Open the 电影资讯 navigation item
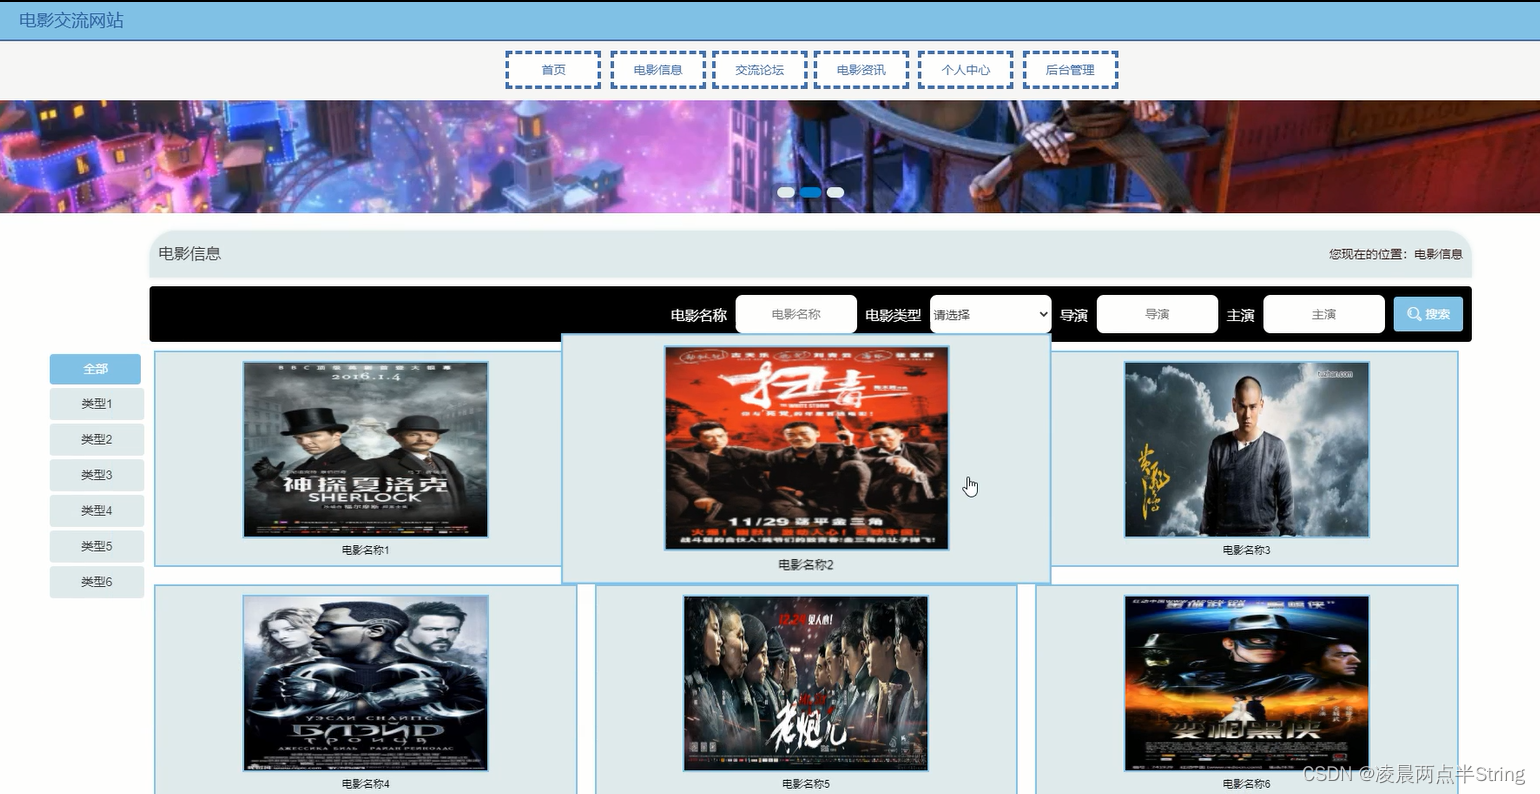Image resolution: width=1540 pixels, height=794 pixels. (861, 70)
